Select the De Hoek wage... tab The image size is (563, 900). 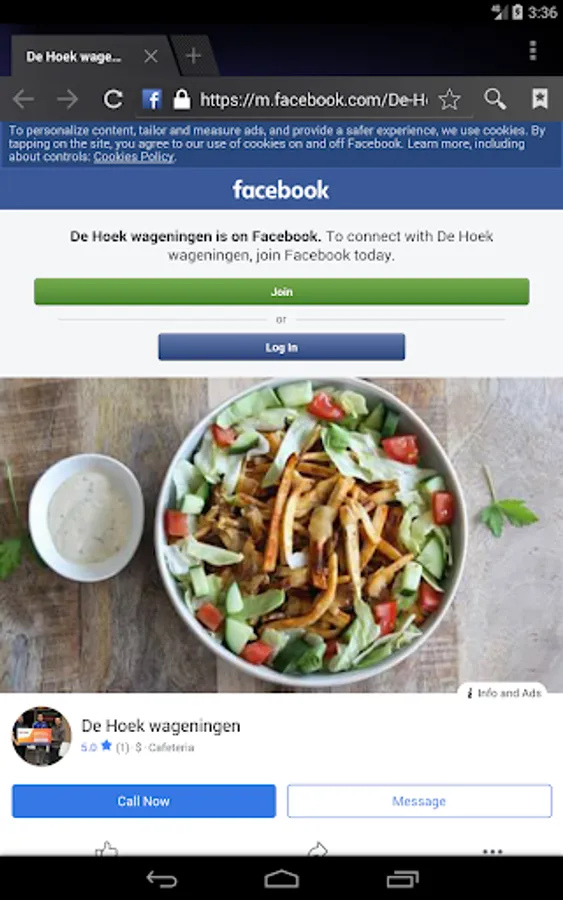point(73,57)
